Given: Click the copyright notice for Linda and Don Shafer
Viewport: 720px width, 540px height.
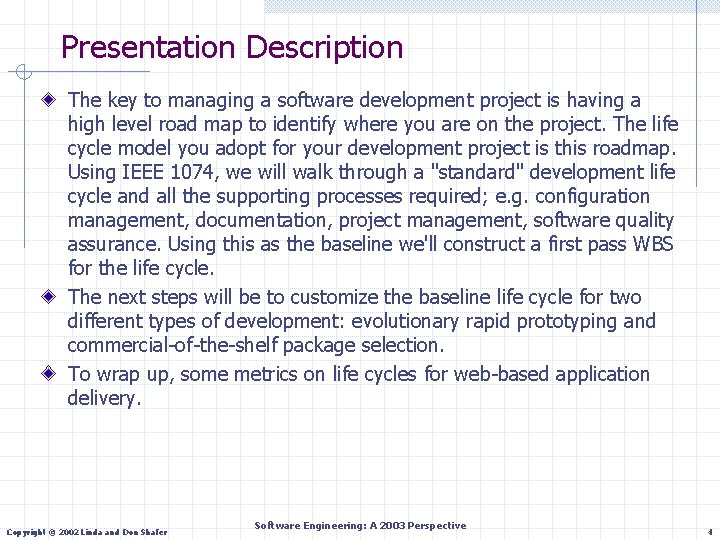Looking at the screenshot, I should (87, 532).
